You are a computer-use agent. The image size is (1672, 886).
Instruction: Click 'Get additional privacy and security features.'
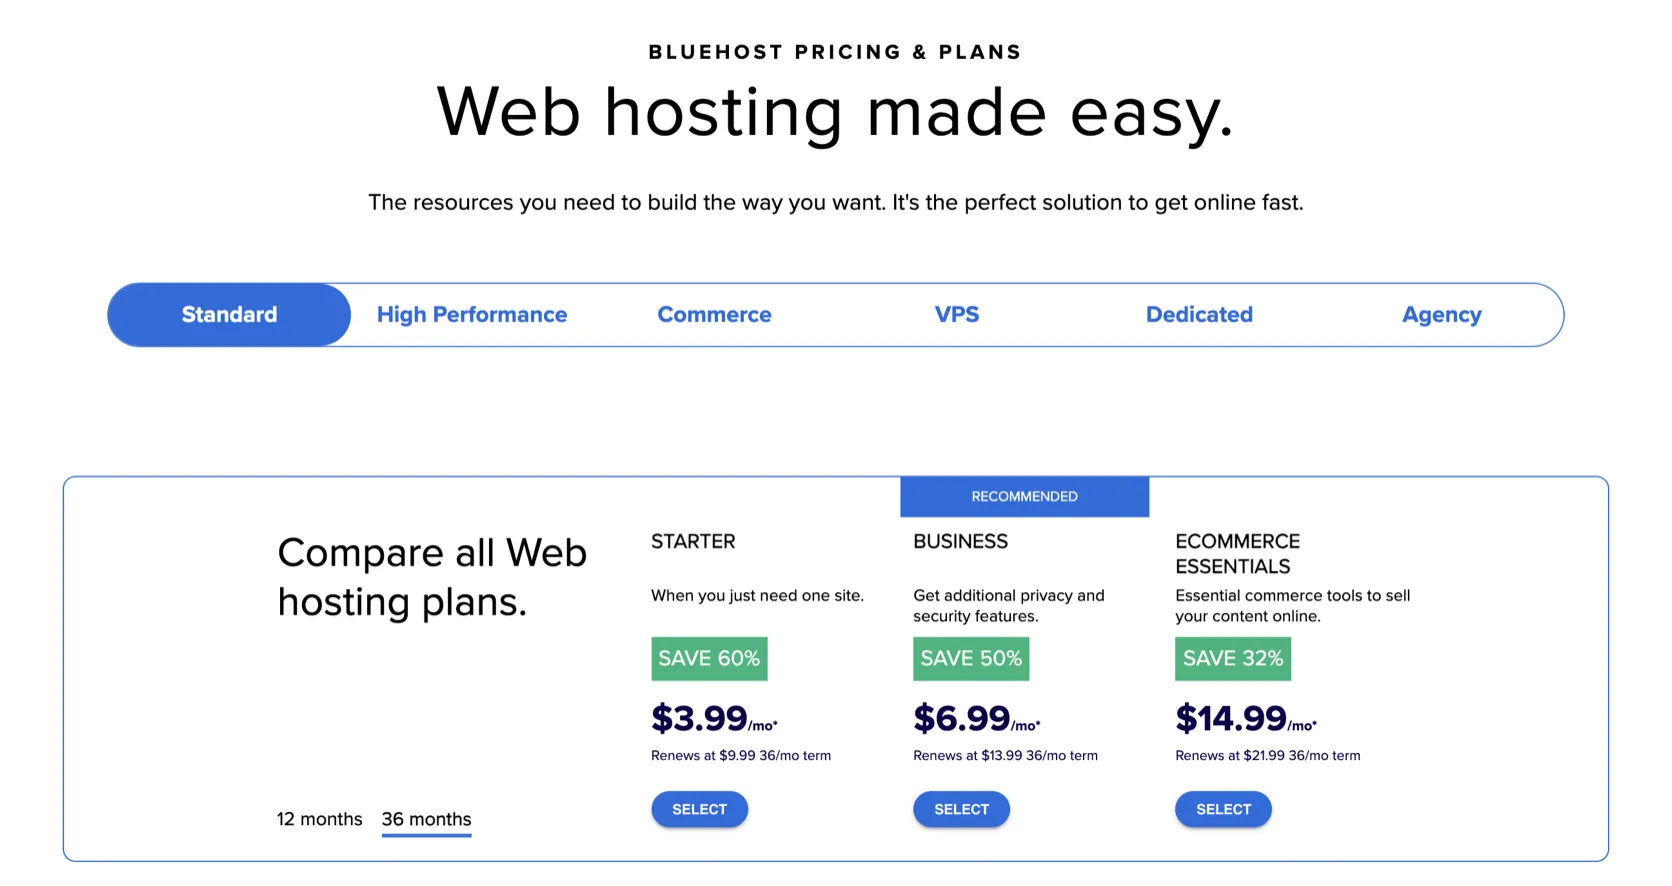click(x=1009, y=606)
